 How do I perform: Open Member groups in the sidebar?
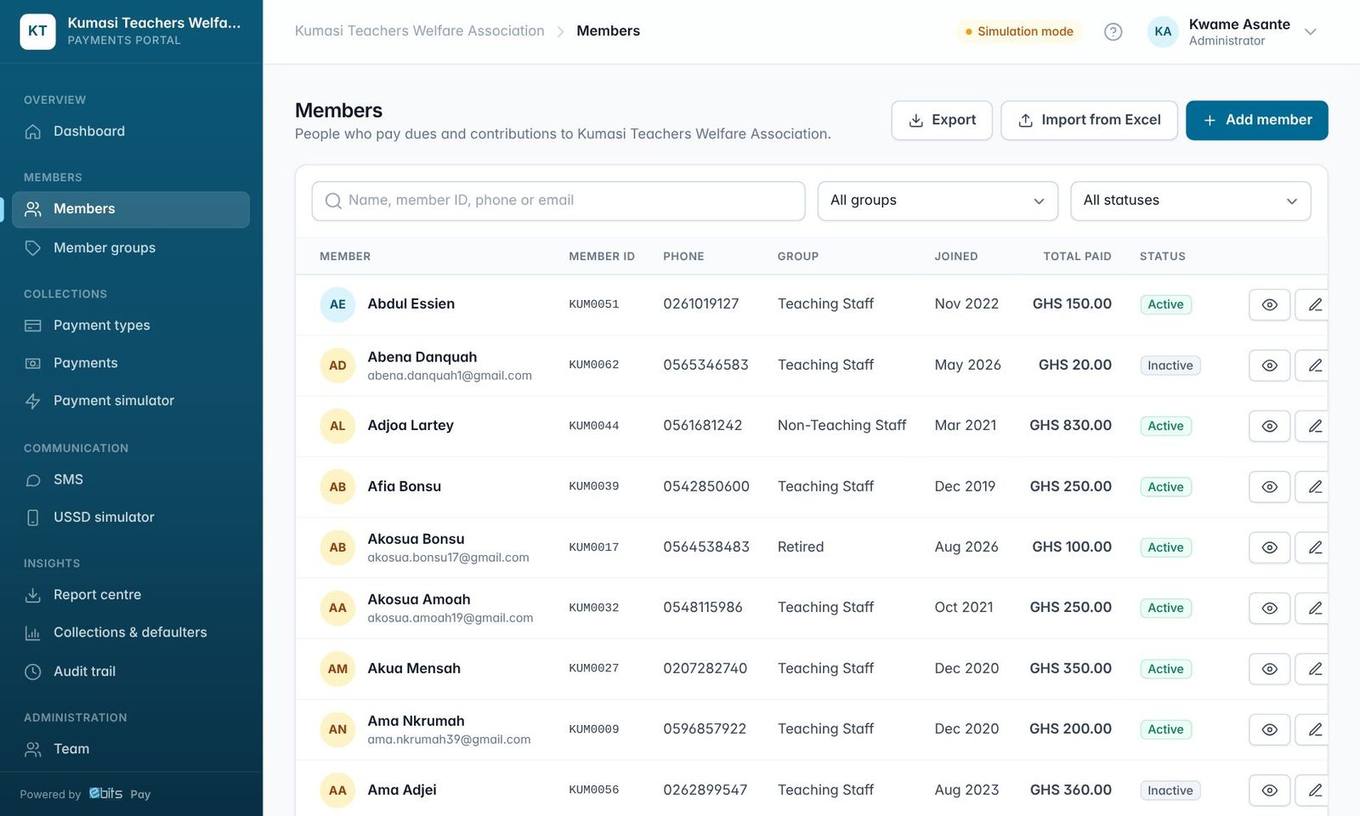(x=131, y=248)
